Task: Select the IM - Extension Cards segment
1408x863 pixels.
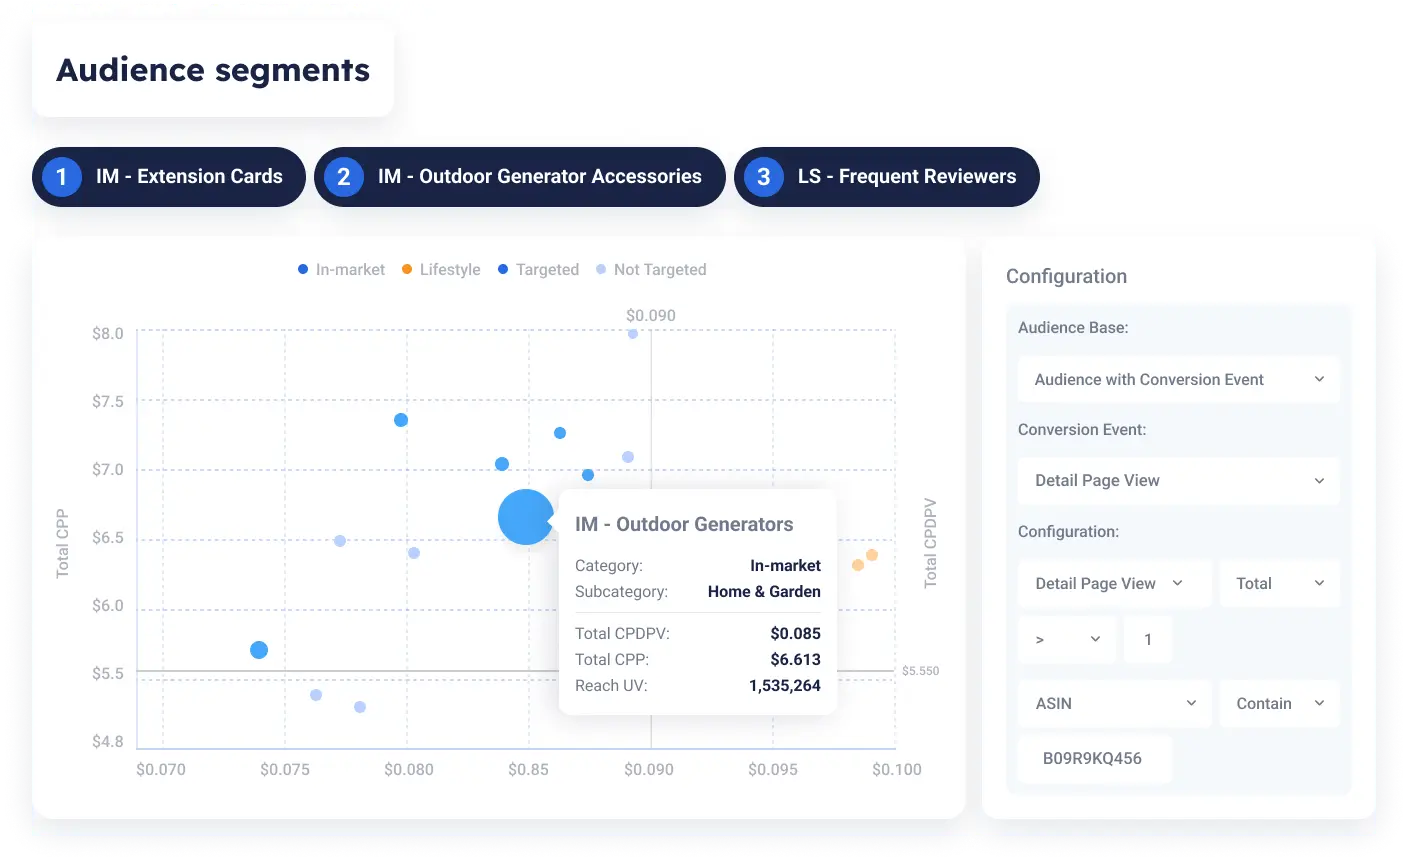Action: tap(168, 177)
